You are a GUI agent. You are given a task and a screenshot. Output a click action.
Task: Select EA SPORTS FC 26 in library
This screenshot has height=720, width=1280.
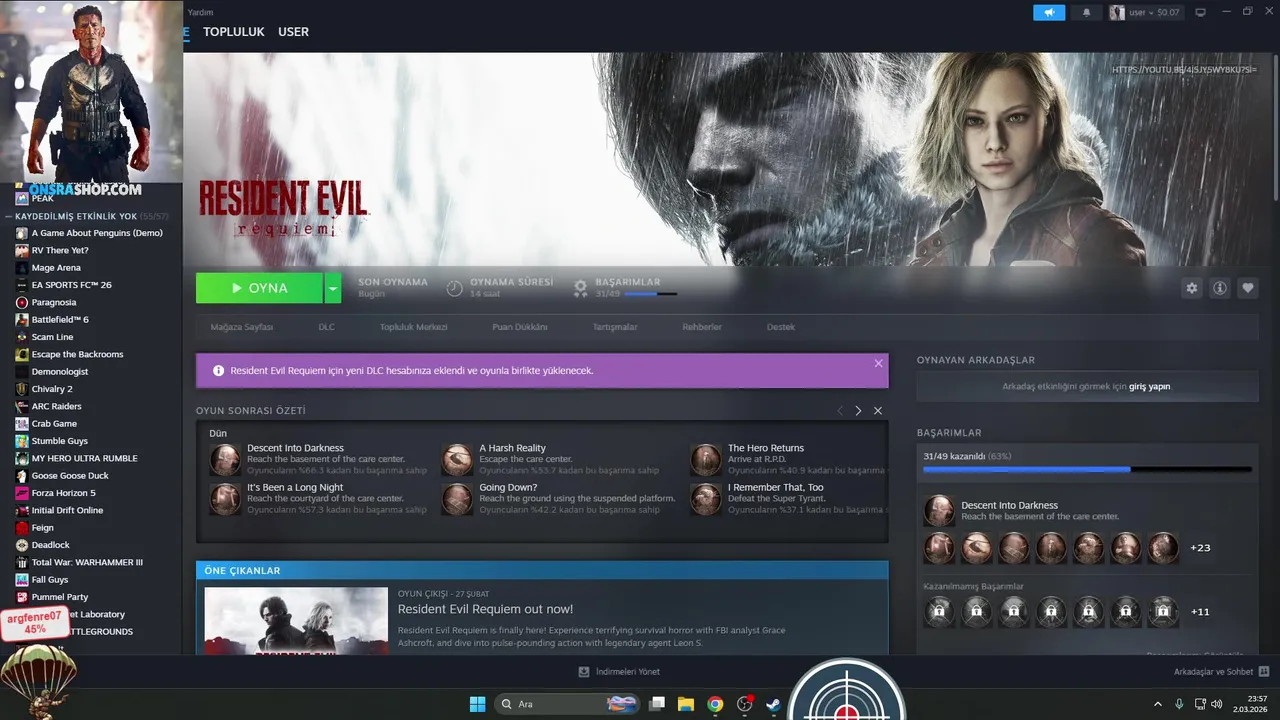click(x=71, y=285)
